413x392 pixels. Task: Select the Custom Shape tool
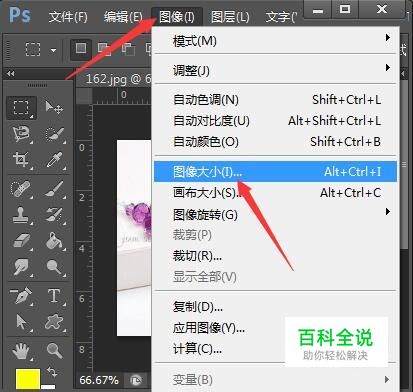(54, 322)
